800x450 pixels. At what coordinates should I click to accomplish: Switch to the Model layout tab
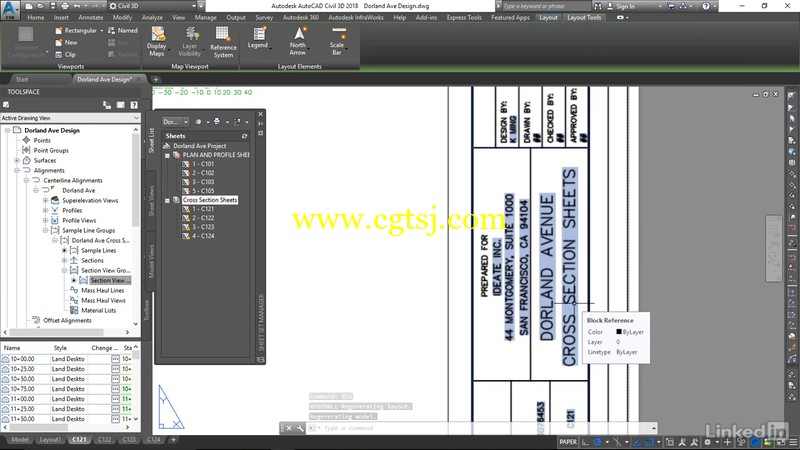click(20, 439)
